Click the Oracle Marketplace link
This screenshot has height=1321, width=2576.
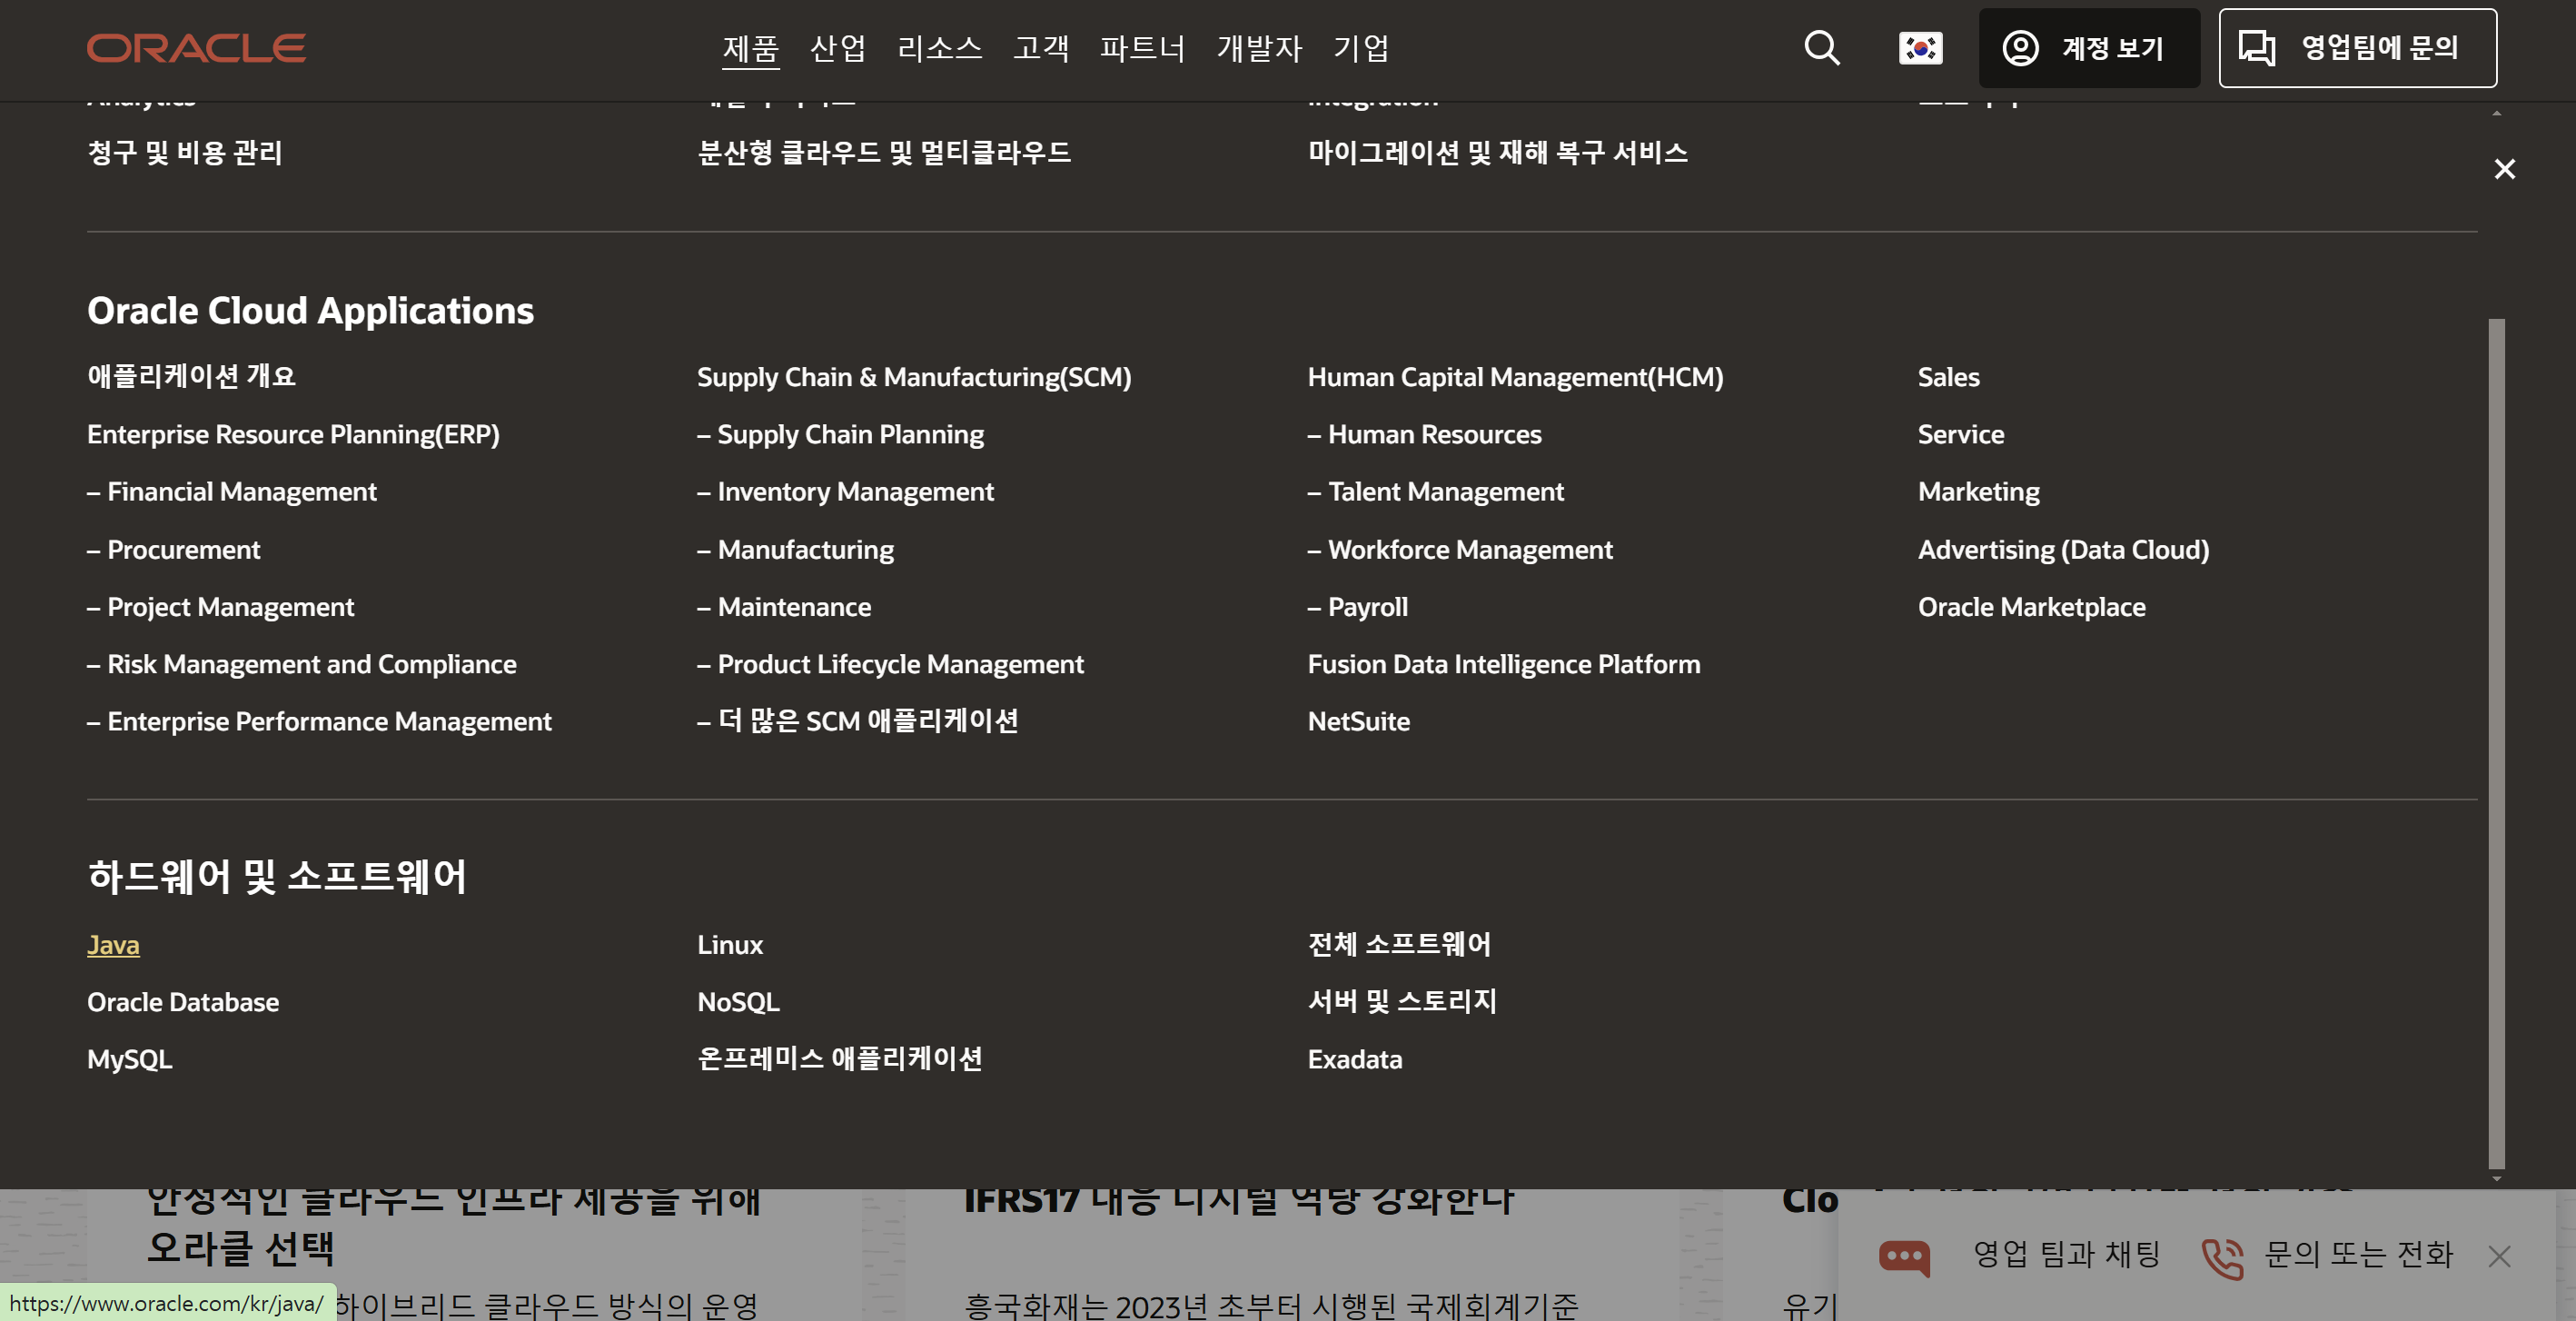click(2031, 607)
